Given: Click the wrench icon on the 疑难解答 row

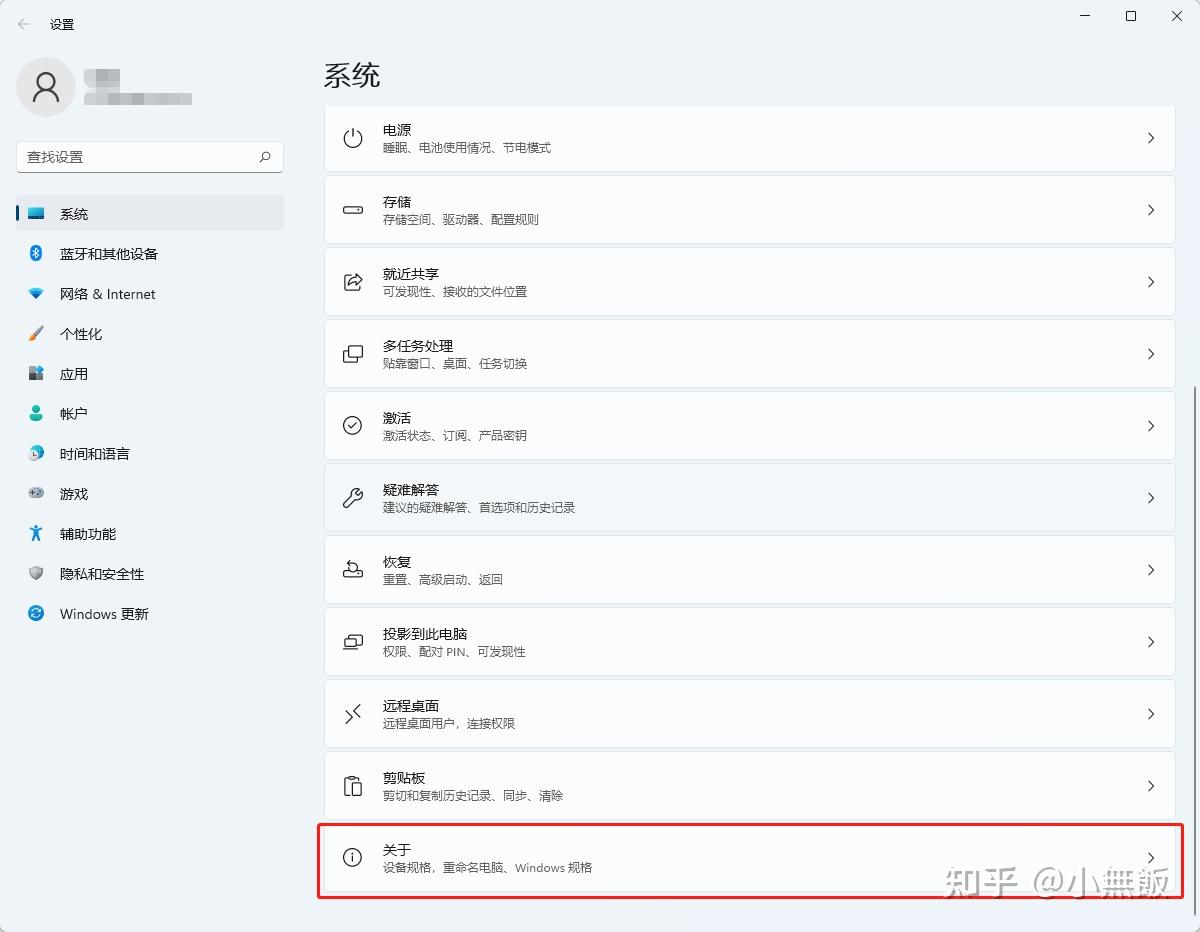Looking at the screenshot, I should coord(352,498).
